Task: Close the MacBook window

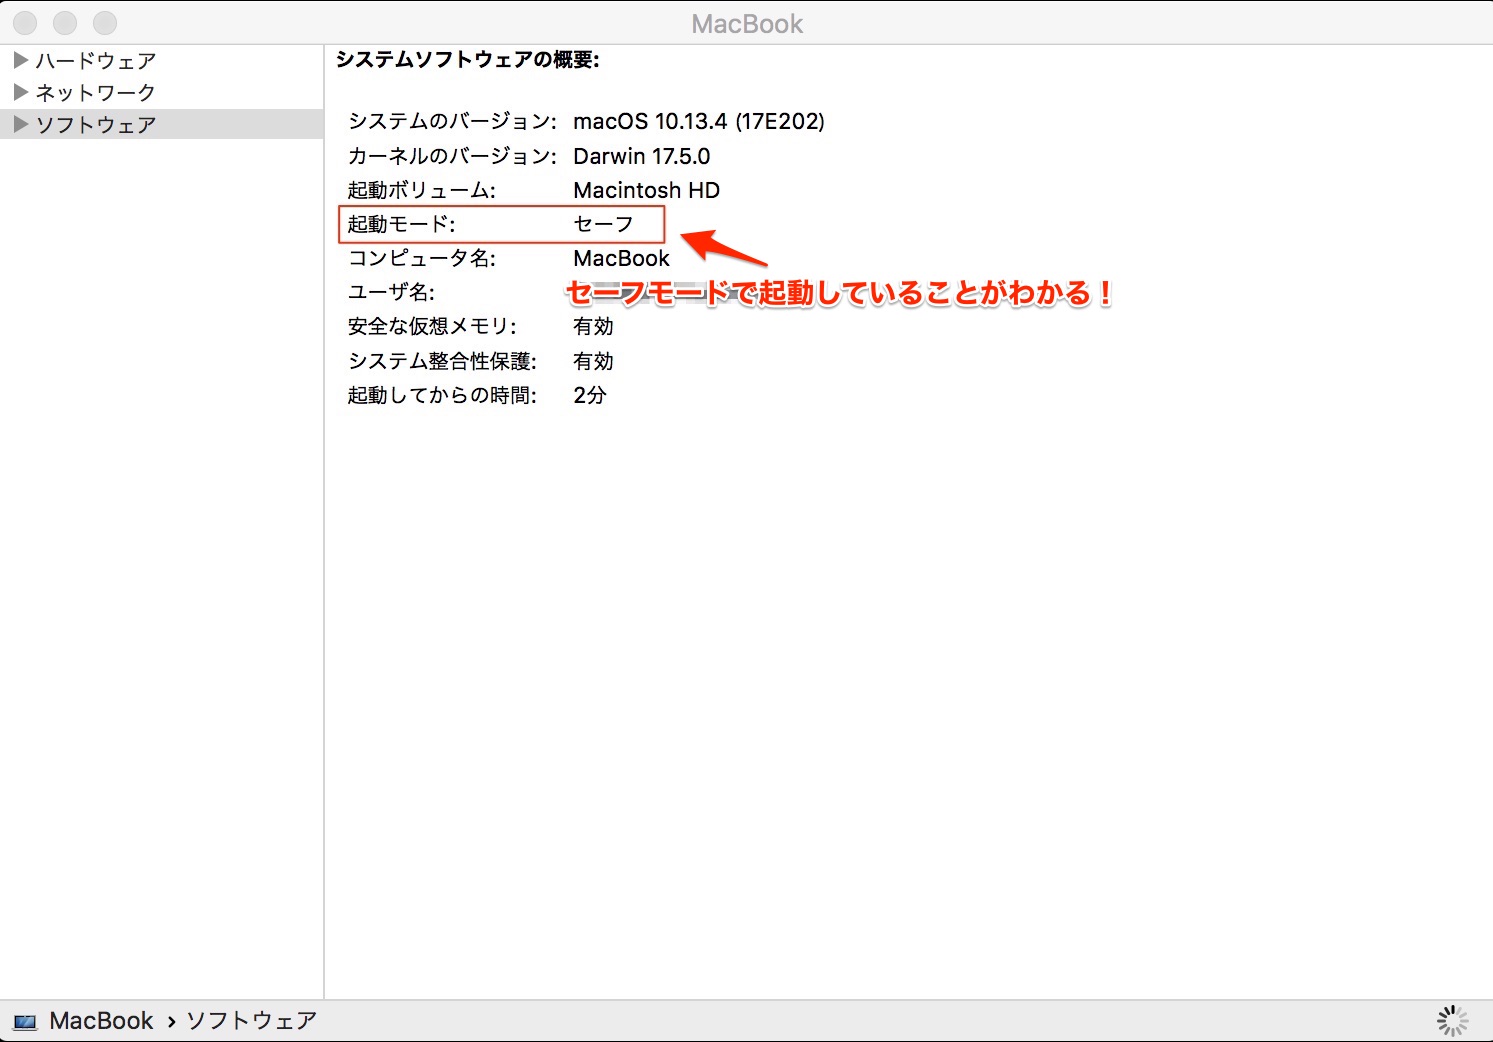Action: click(x=25, y=23)
